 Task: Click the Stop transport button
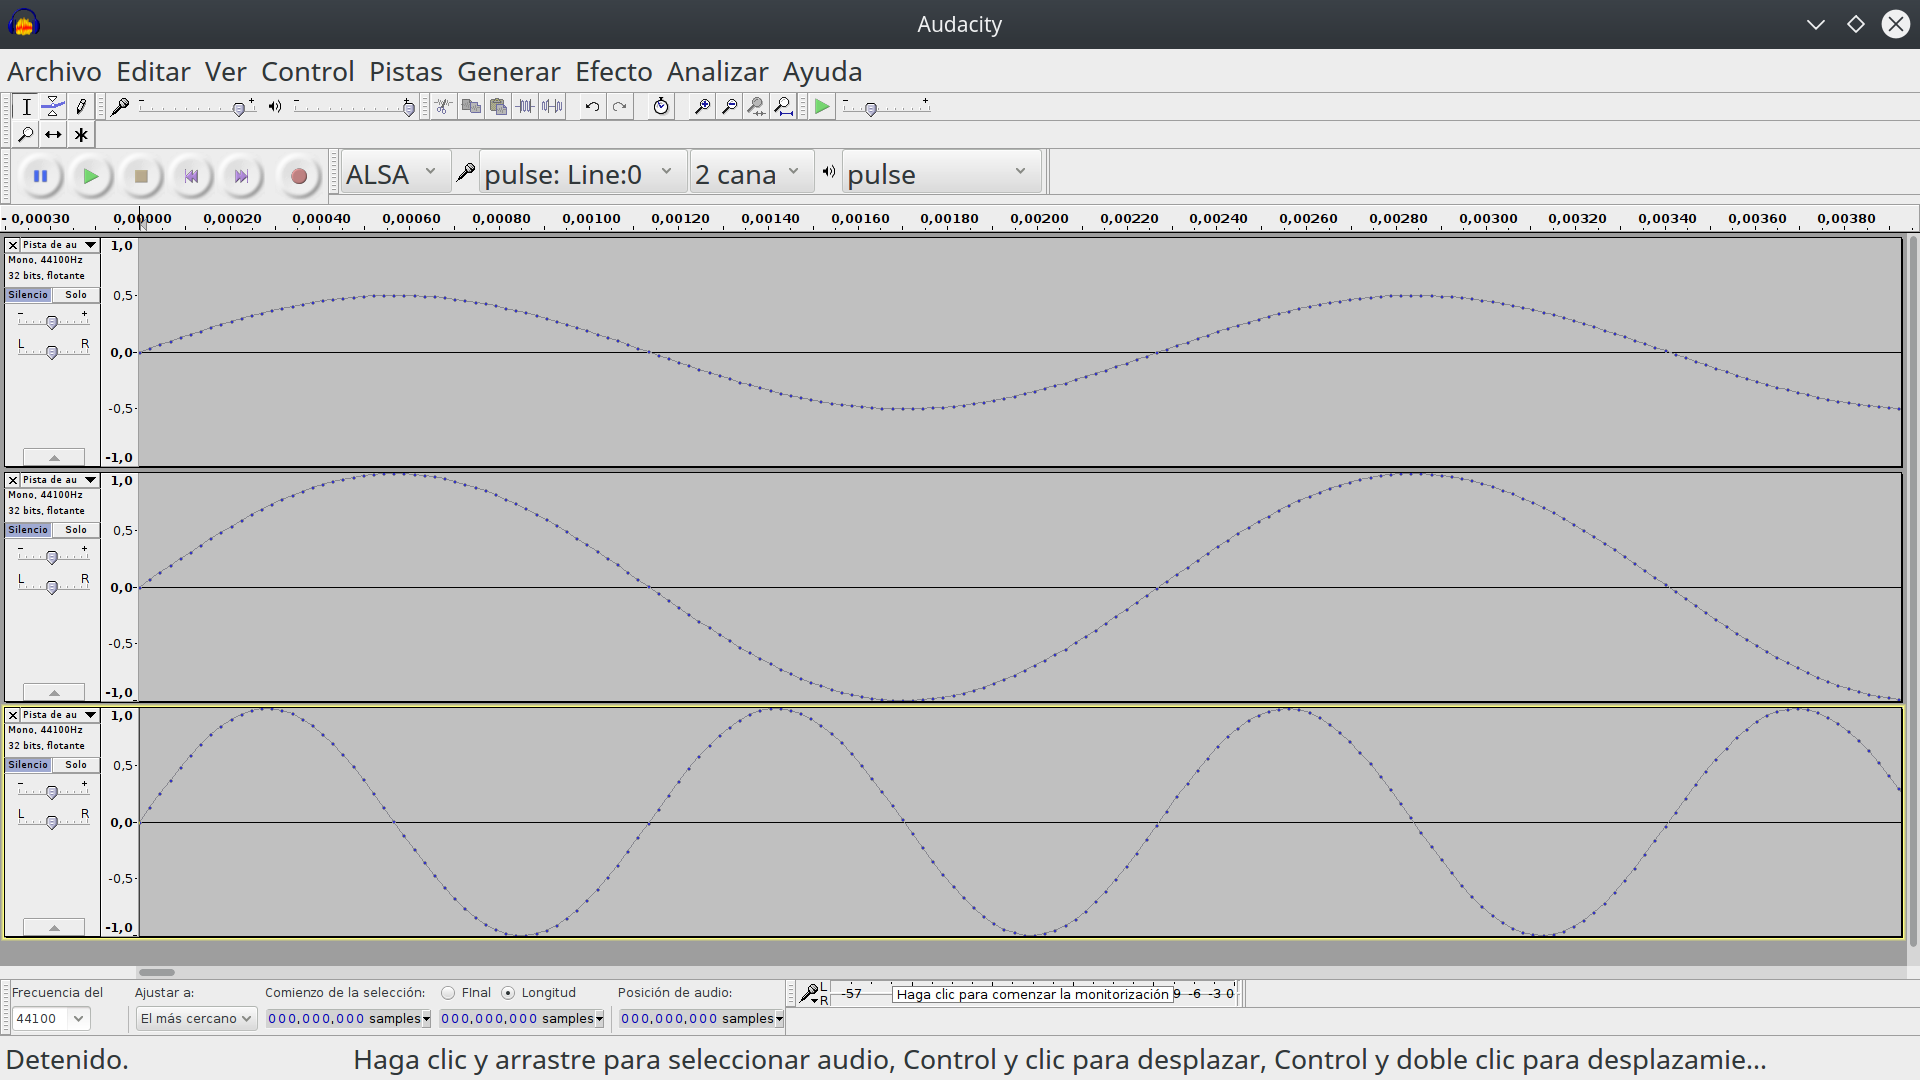coord(141,177)
